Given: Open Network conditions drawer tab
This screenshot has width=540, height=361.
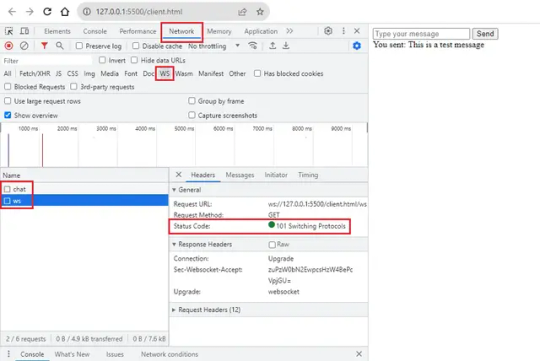Looking at the screenshot, I should [169, 354].
